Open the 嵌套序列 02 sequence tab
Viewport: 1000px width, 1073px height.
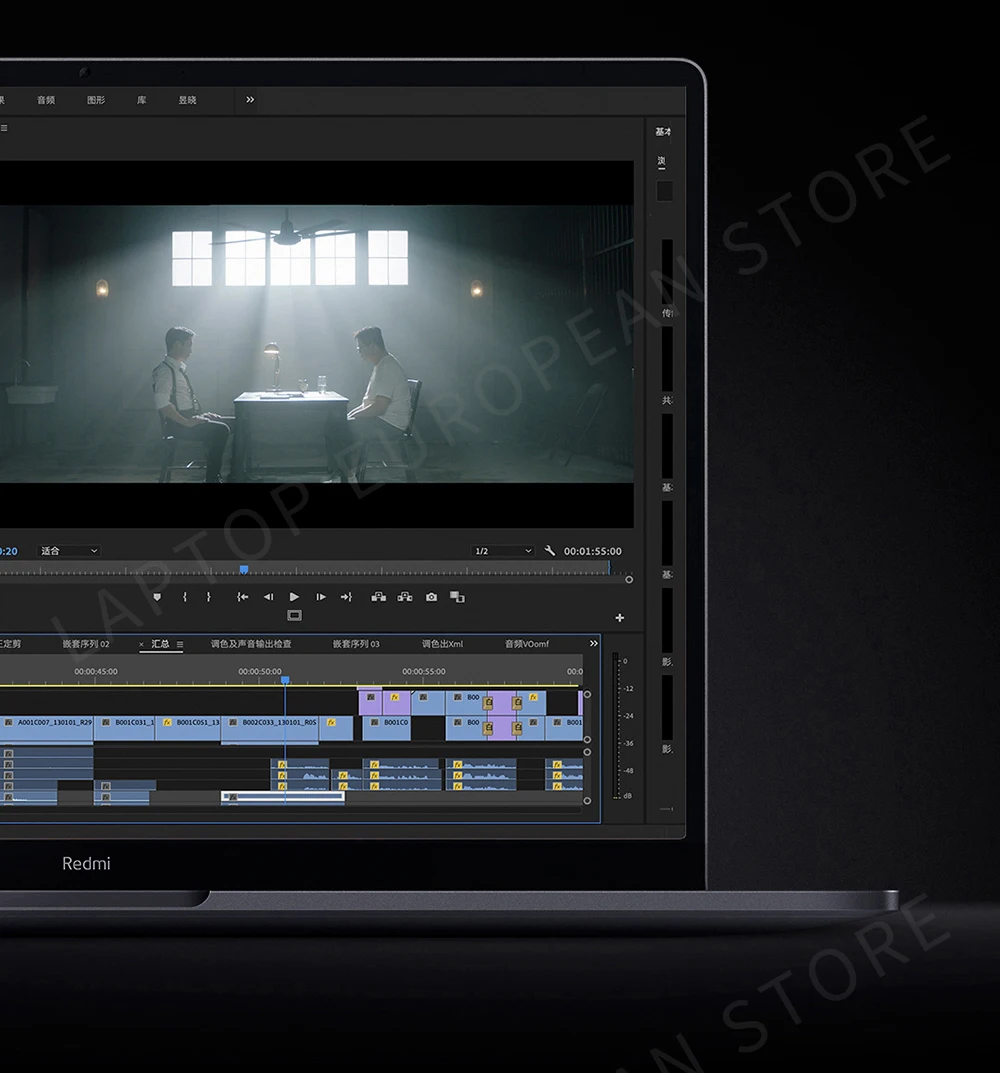pos(86,643)
